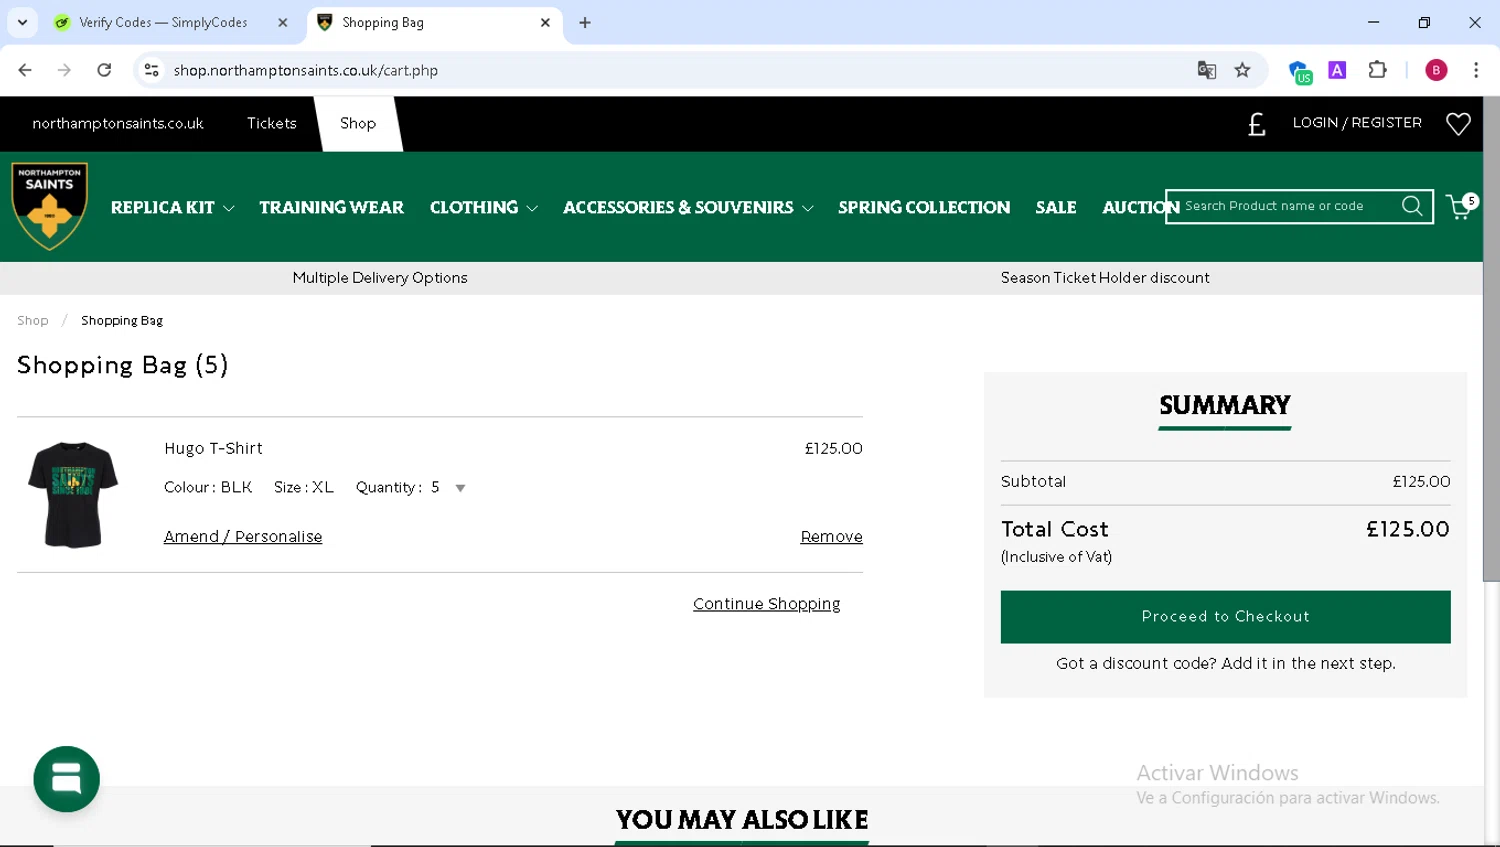Switch to Verify Codes SimplyCodes tab

tap(163, 22)
